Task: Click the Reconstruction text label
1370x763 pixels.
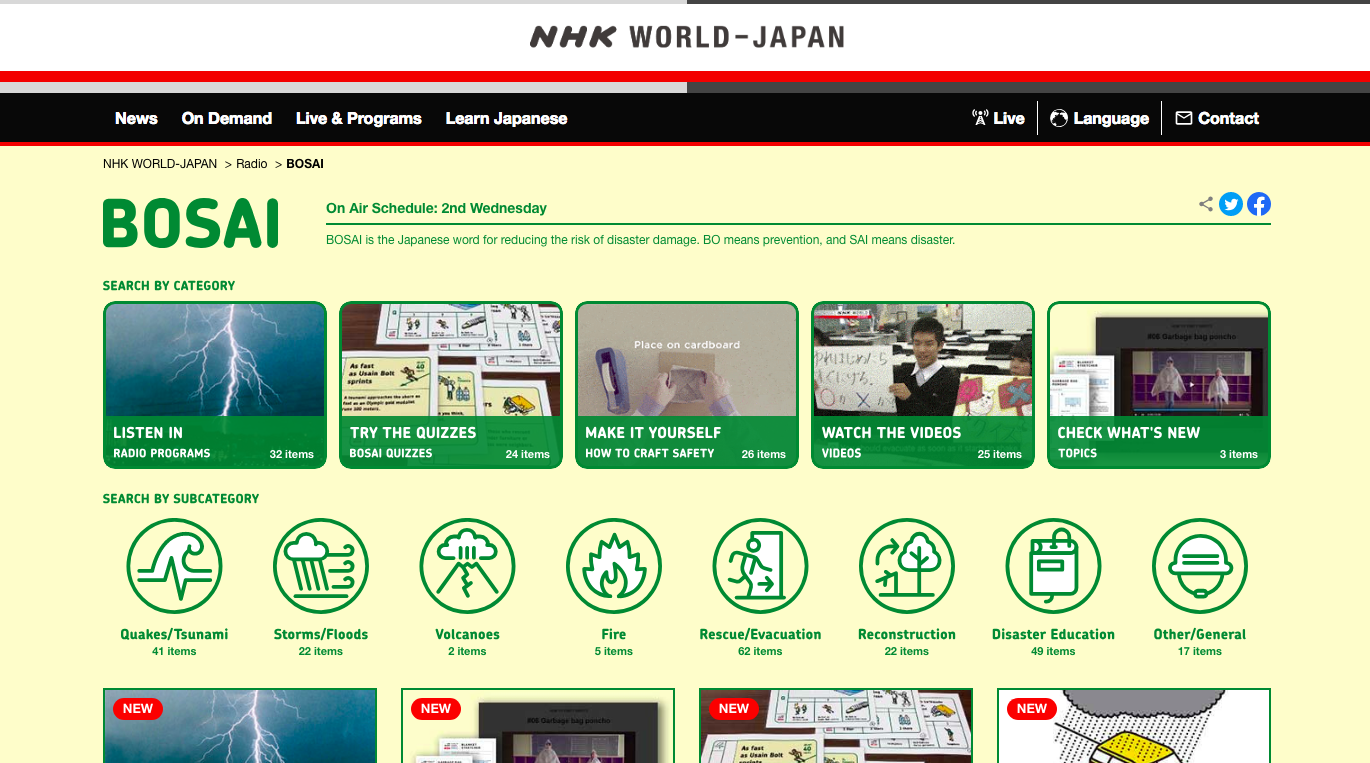Action: pos(907,634)
